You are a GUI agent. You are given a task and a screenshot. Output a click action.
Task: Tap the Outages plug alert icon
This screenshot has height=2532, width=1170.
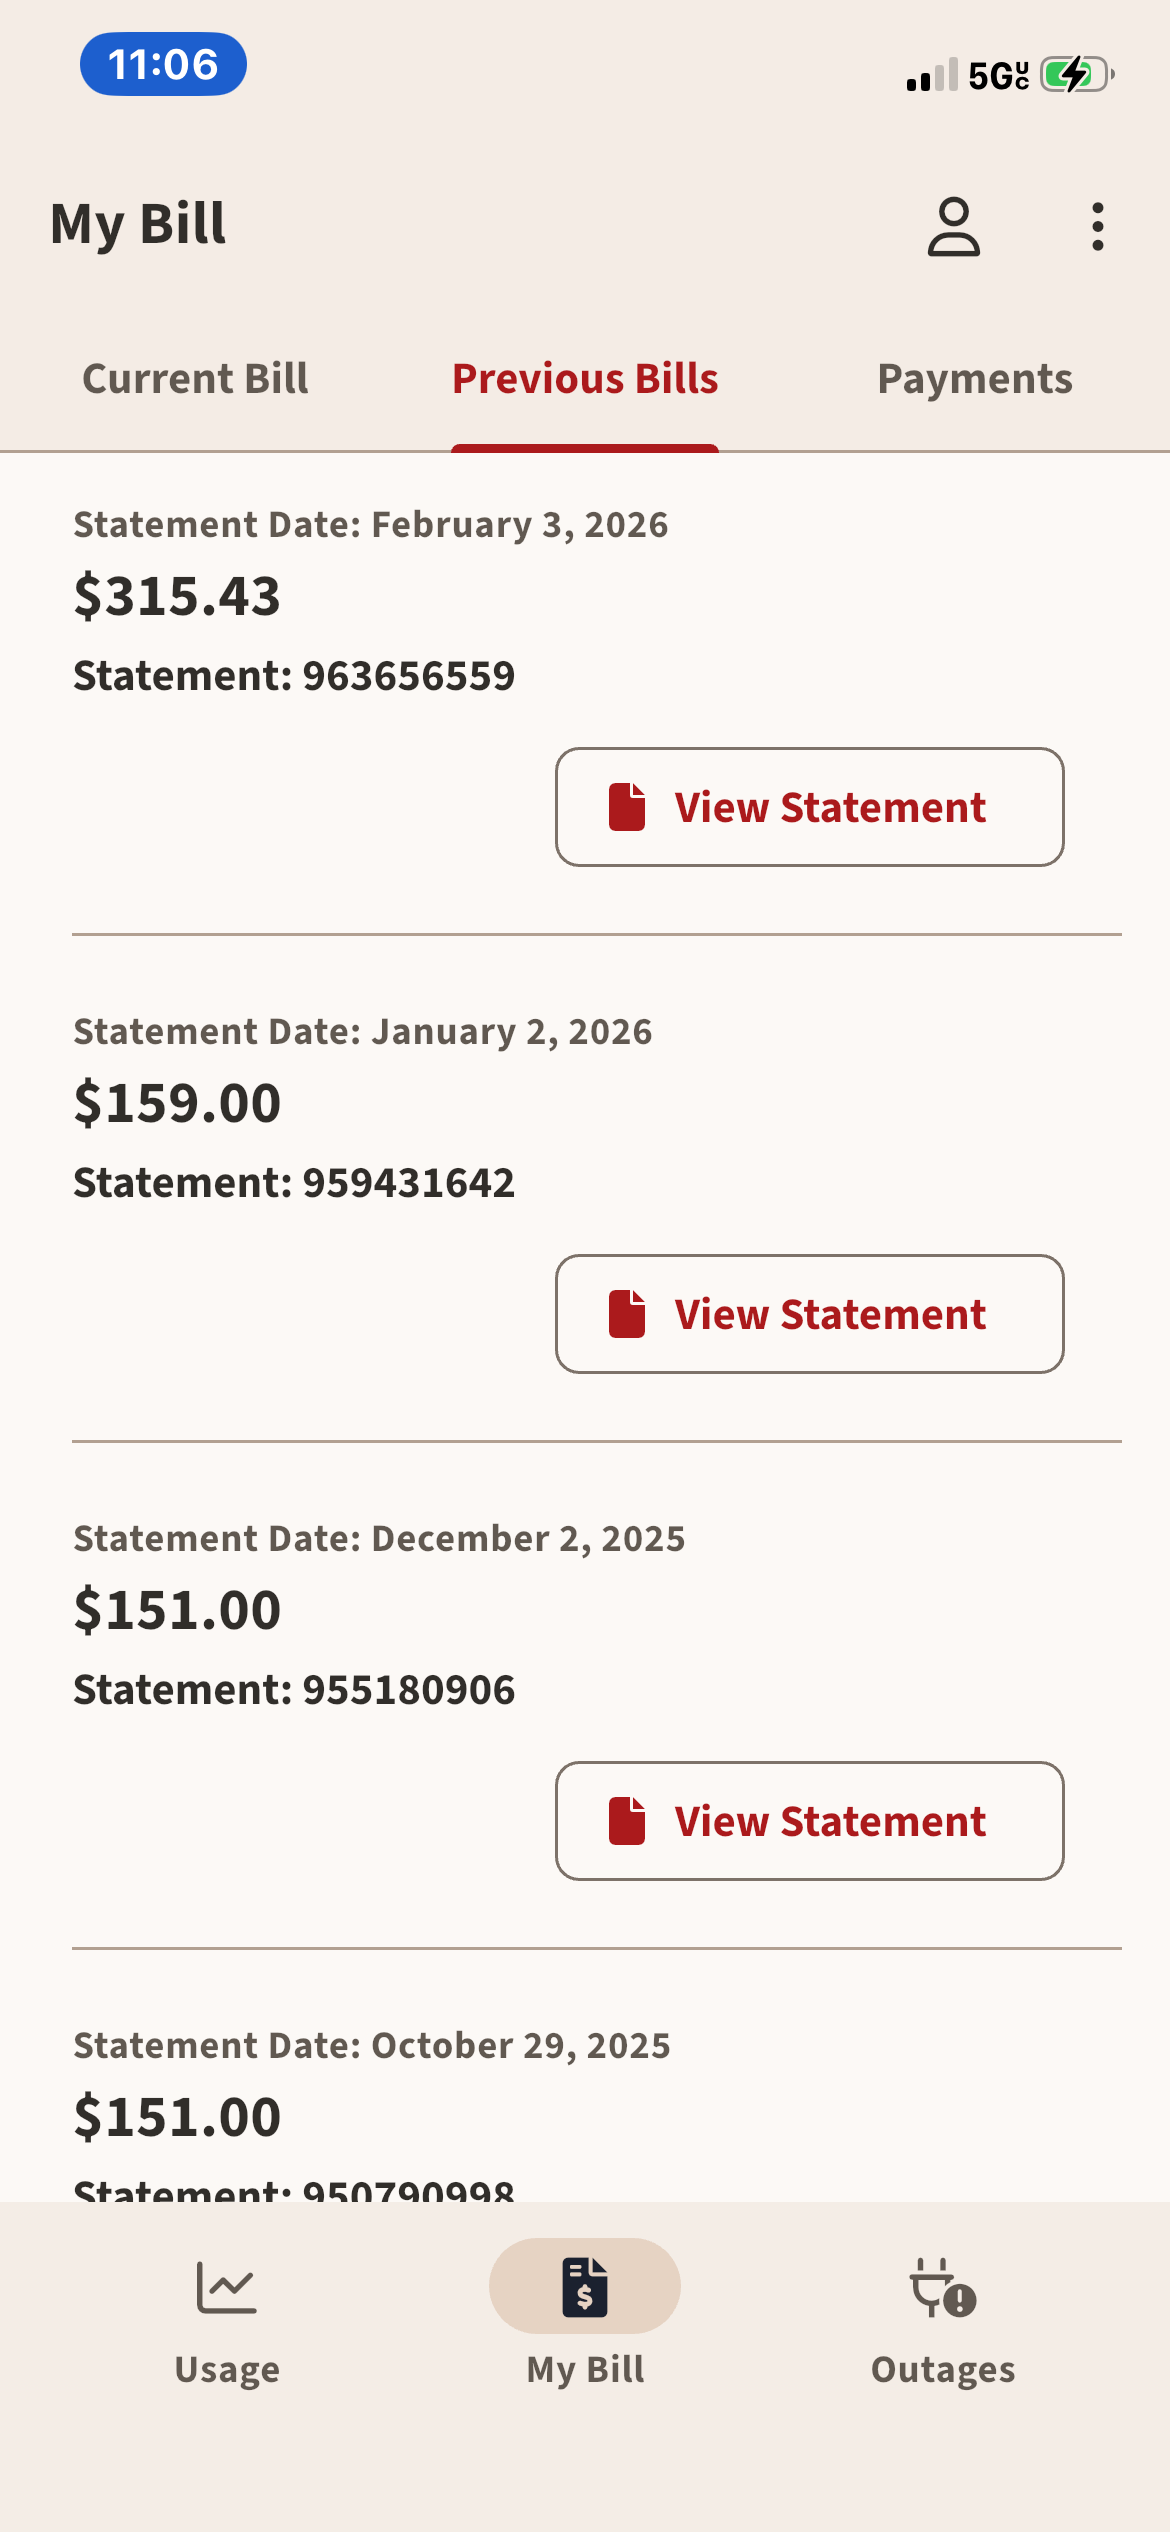click(x=942, y=2288)
